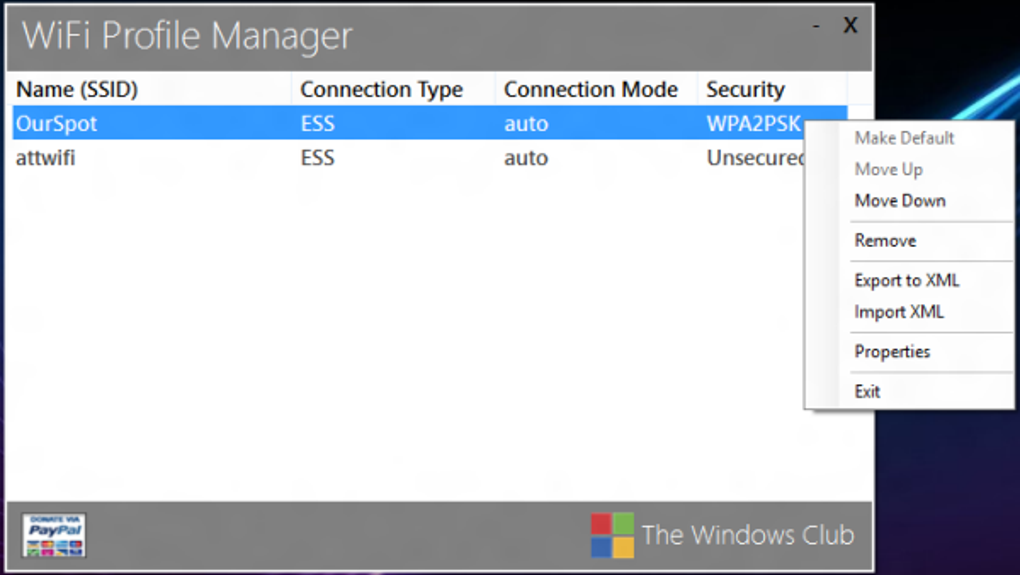The height and width of the screenshot is (575, 1020).
Task: Click the PayPal donate icon
Action: tap(54, 535)
